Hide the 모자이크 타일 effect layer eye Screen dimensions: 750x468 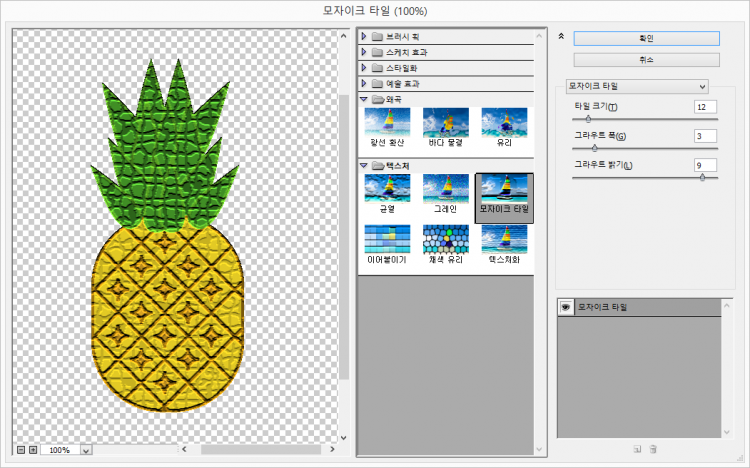(x=565, y=307)
